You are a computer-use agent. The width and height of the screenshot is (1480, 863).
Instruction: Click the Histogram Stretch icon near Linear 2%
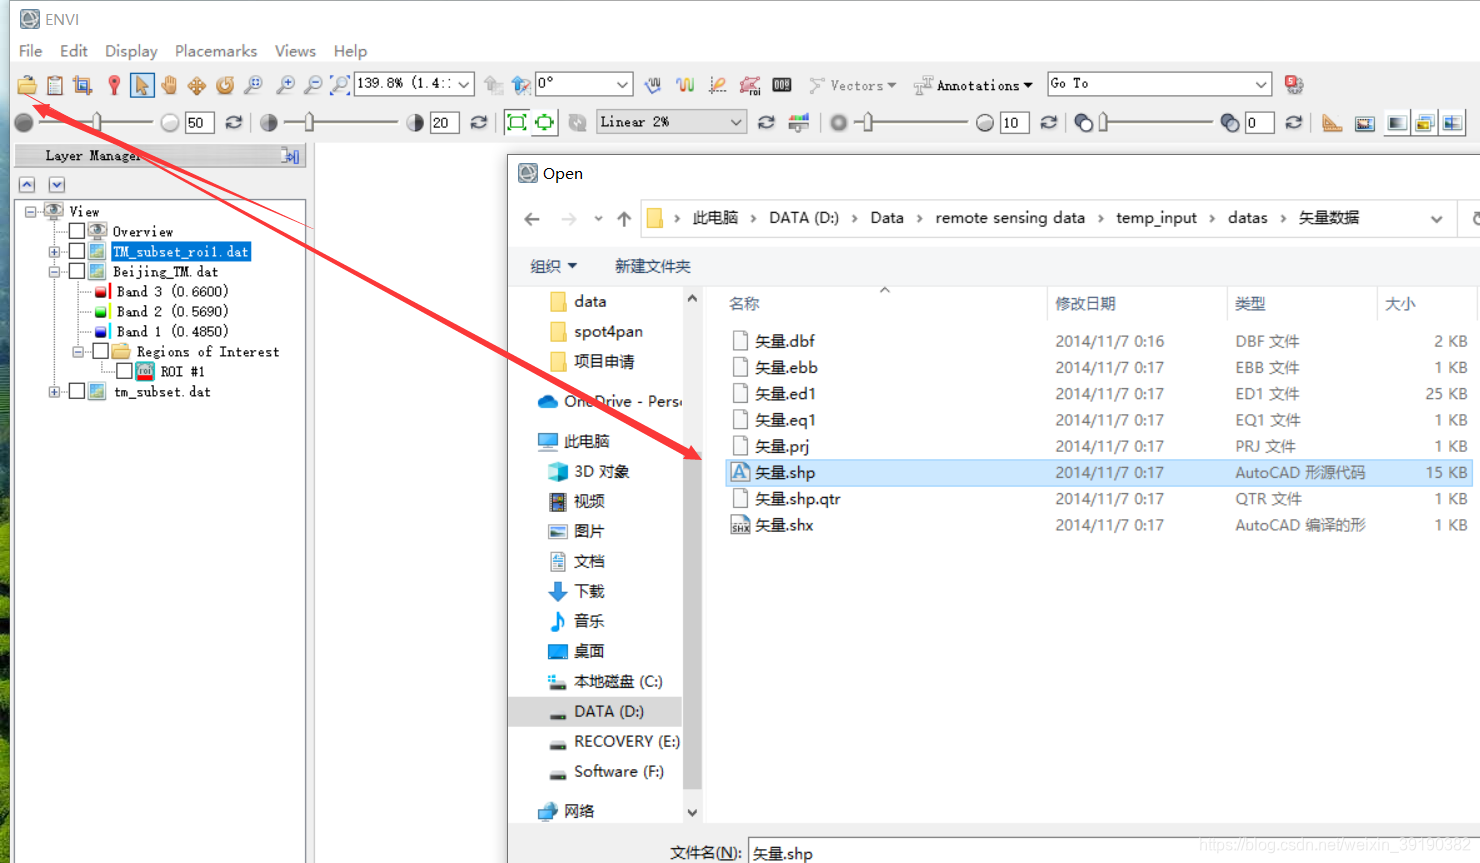point(799,122)
